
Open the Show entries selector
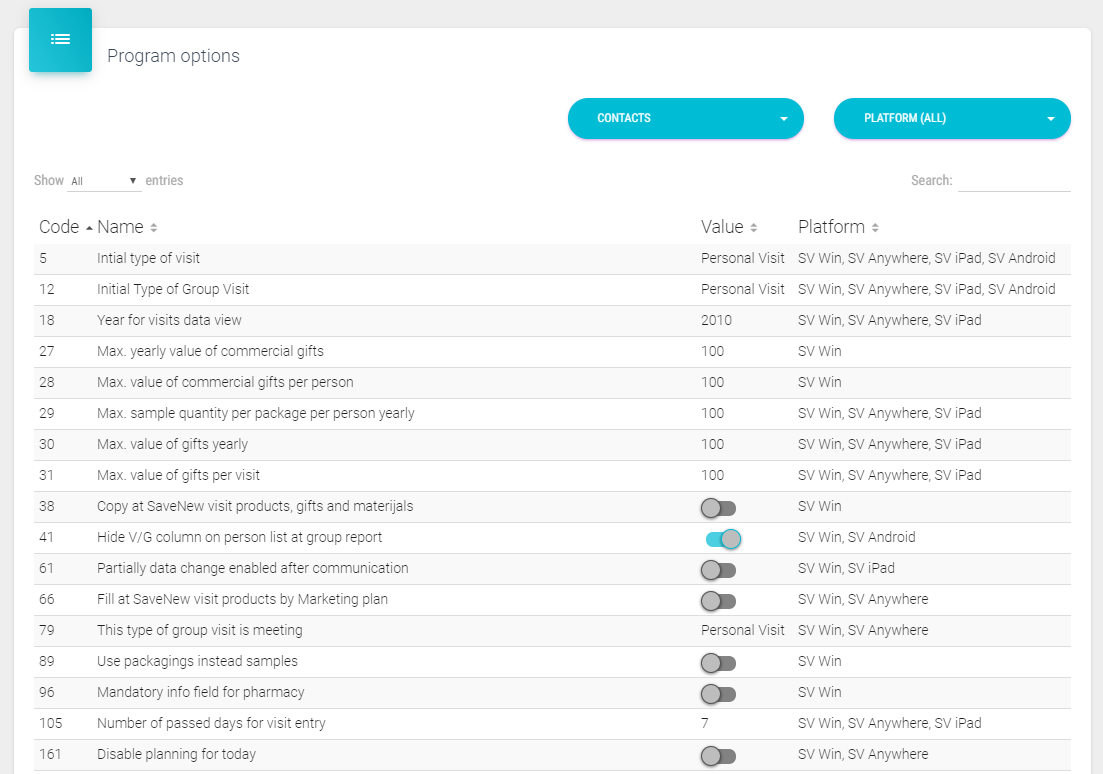(x=103, y=181)
